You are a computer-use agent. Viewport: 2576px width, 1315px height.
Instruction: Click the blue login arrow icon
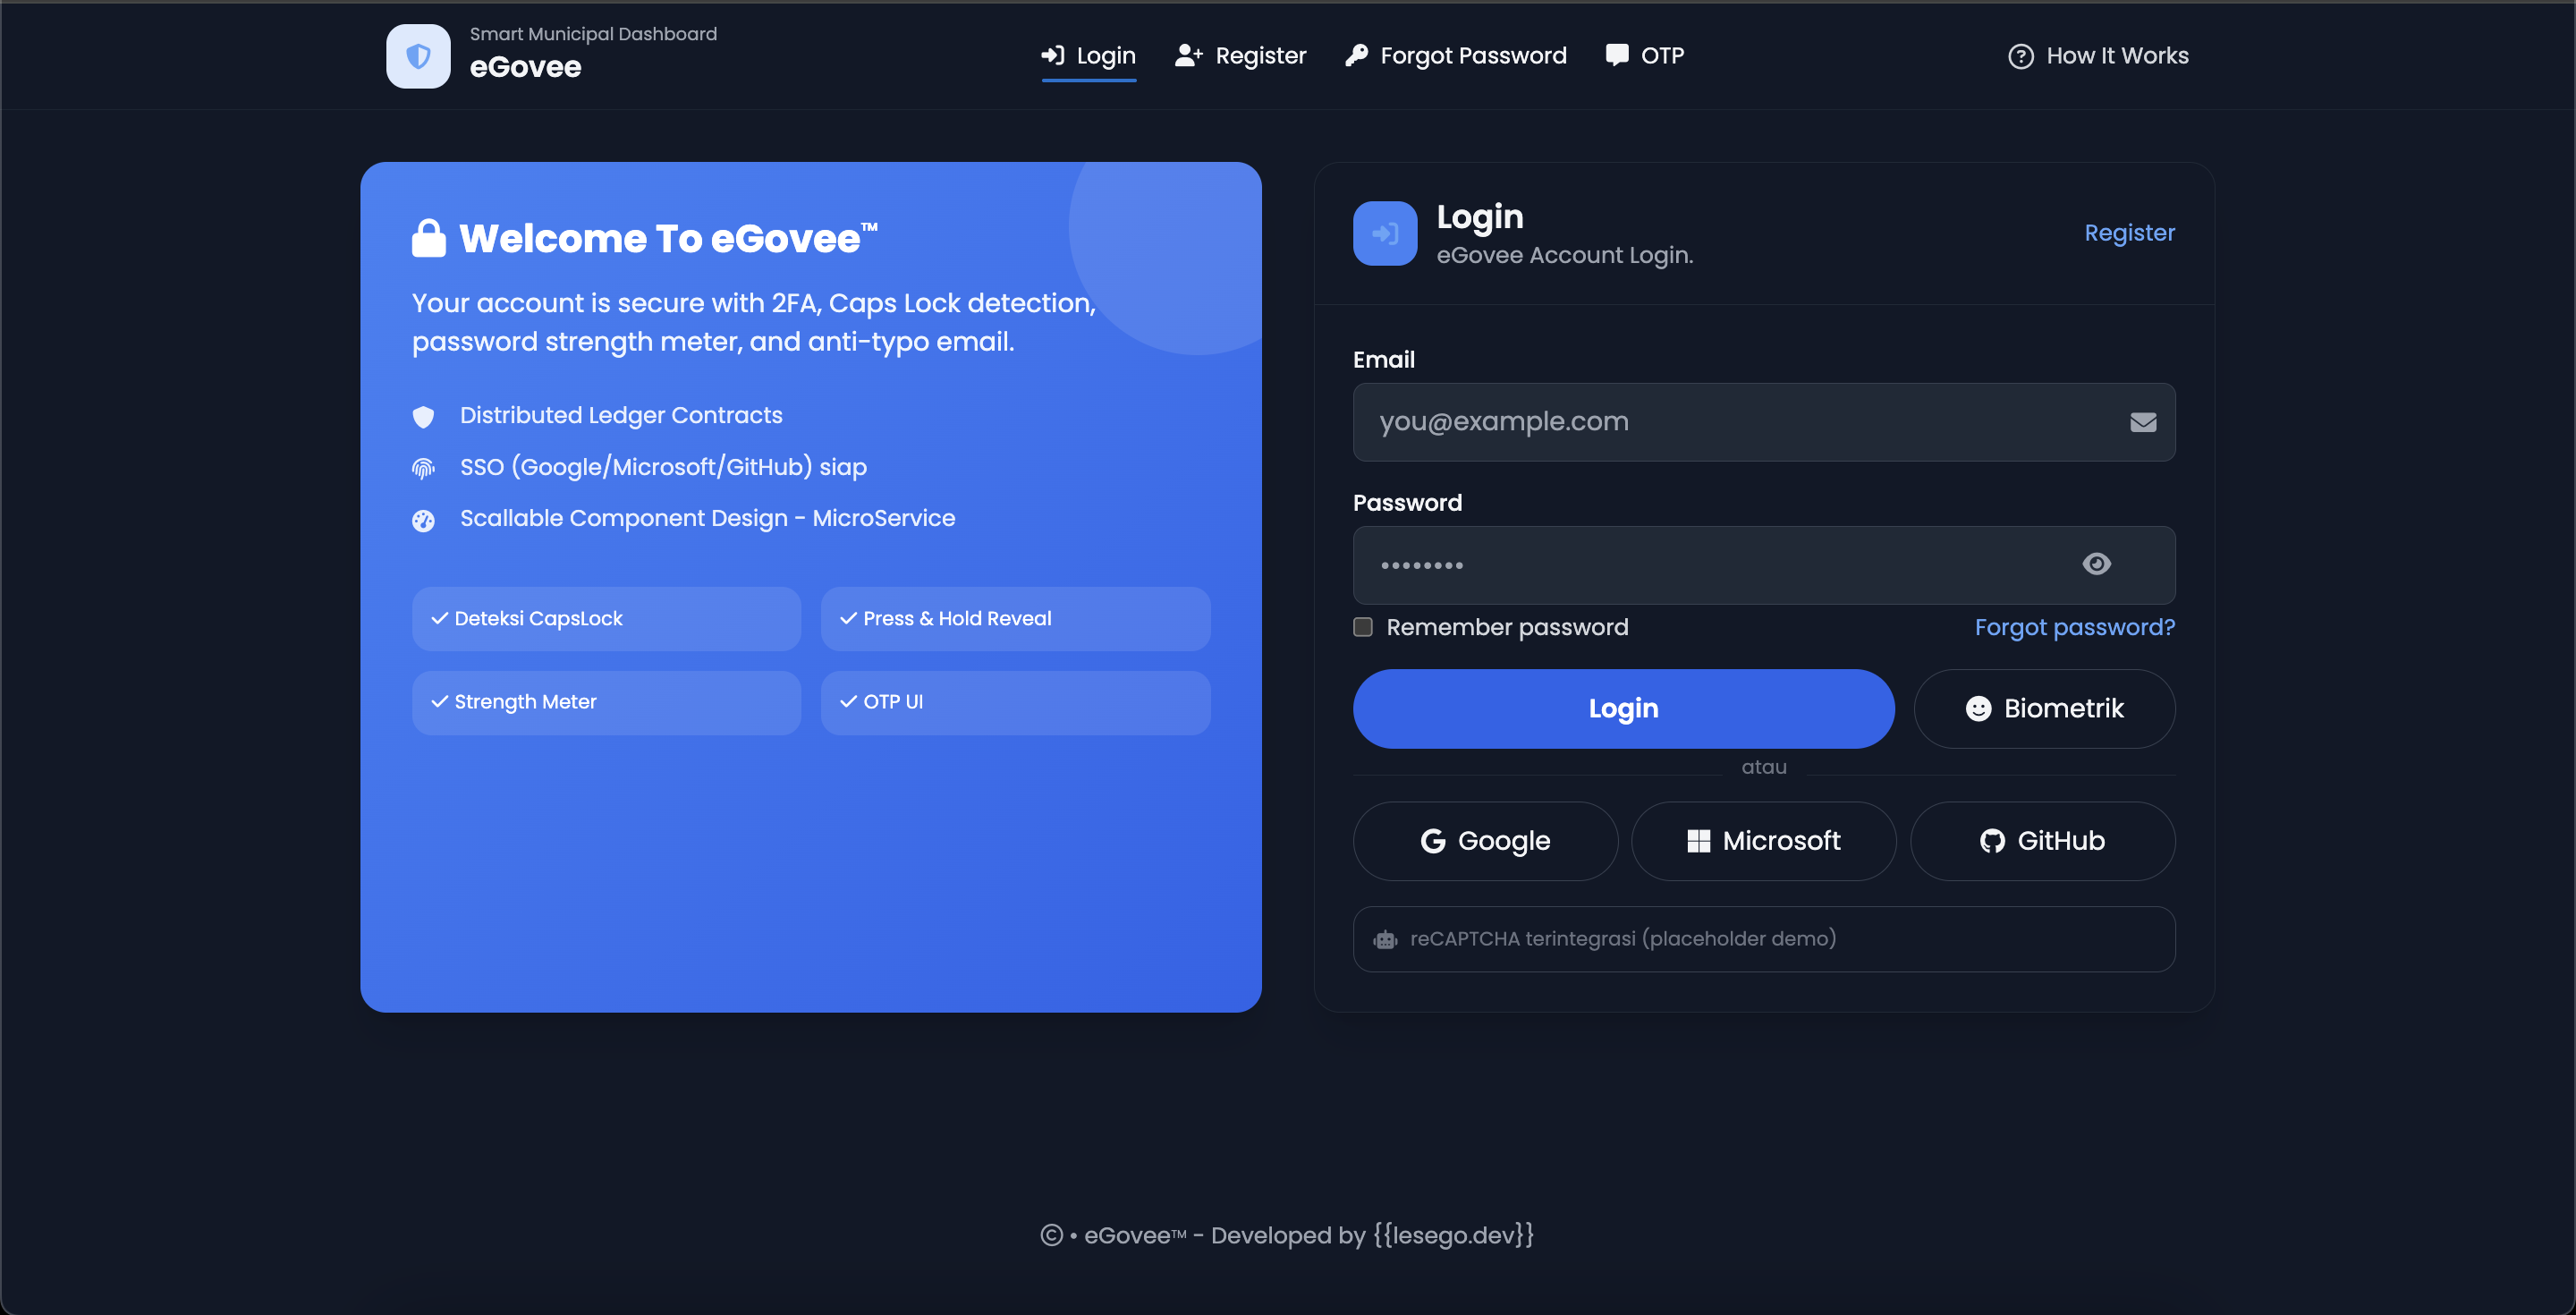1384,233
